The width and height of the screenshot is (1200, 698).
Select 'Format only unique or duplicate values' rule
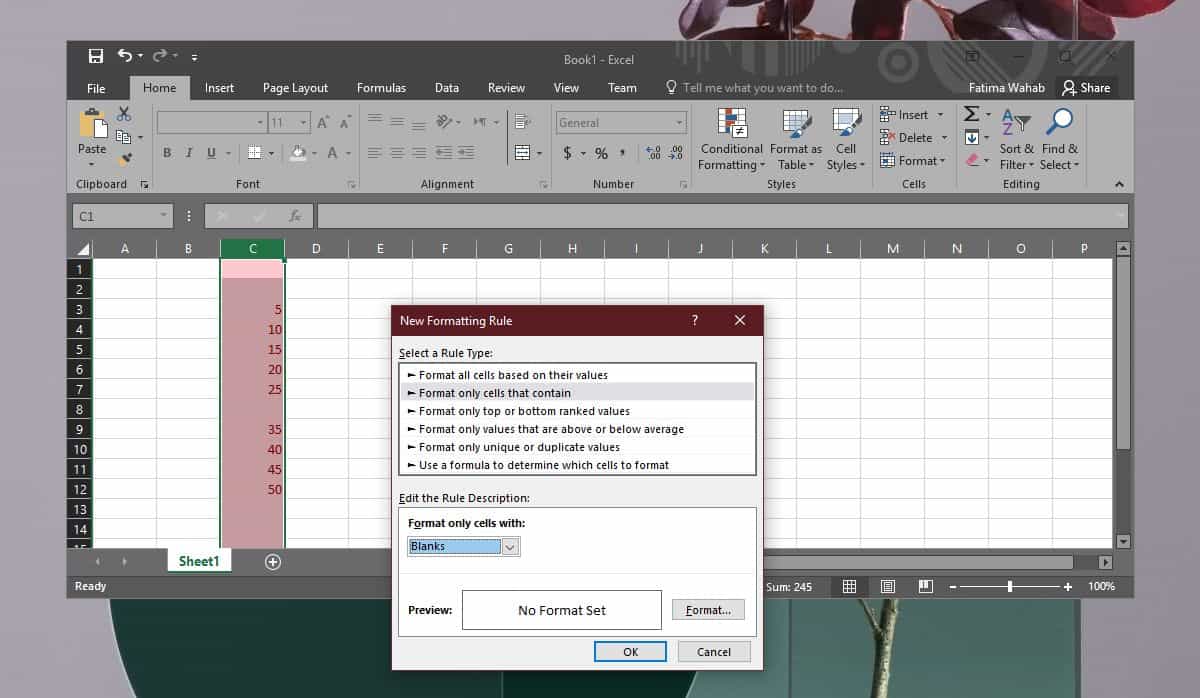point(577,447)
